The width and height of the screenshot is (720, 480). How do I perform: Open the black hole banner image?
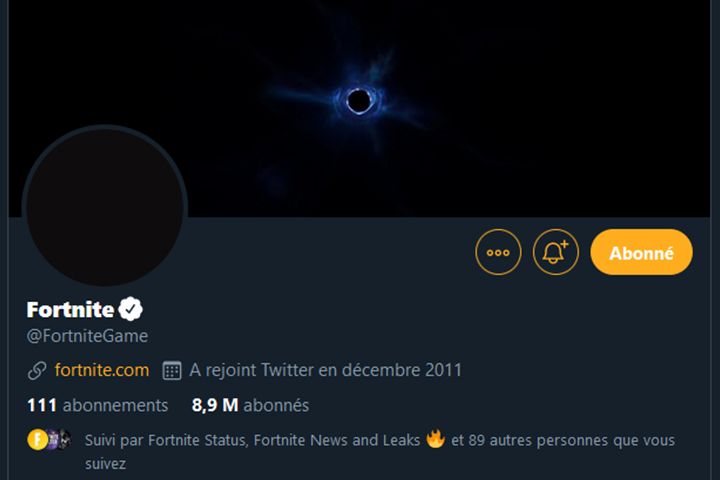tap(358, 100)
